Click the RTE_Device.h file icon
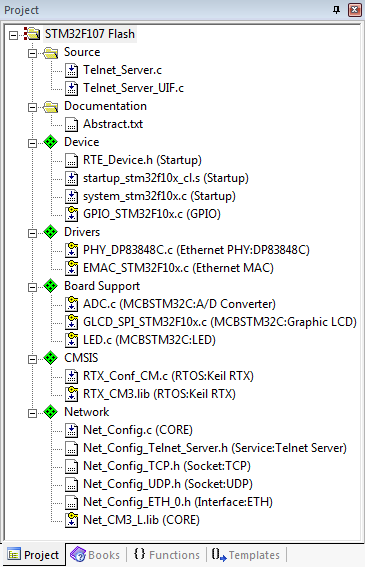Image resolution: width=365 pixels, height=567 pixels. (72, 160)
